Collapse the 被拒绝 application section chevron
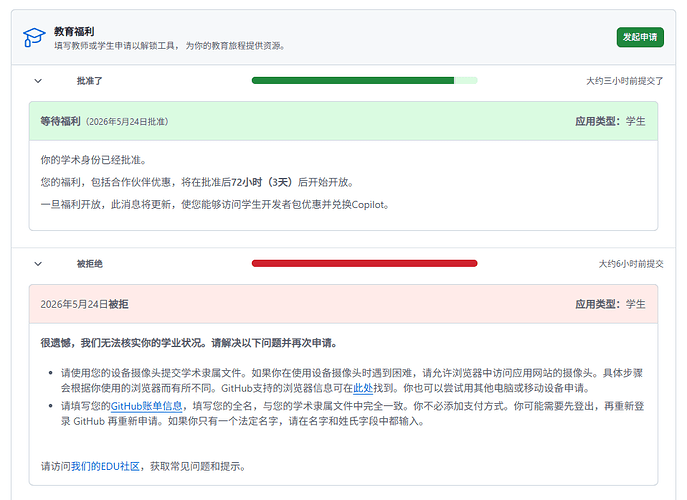The width and height of the screenshot is (687, 500). click(x=38, y=264)
